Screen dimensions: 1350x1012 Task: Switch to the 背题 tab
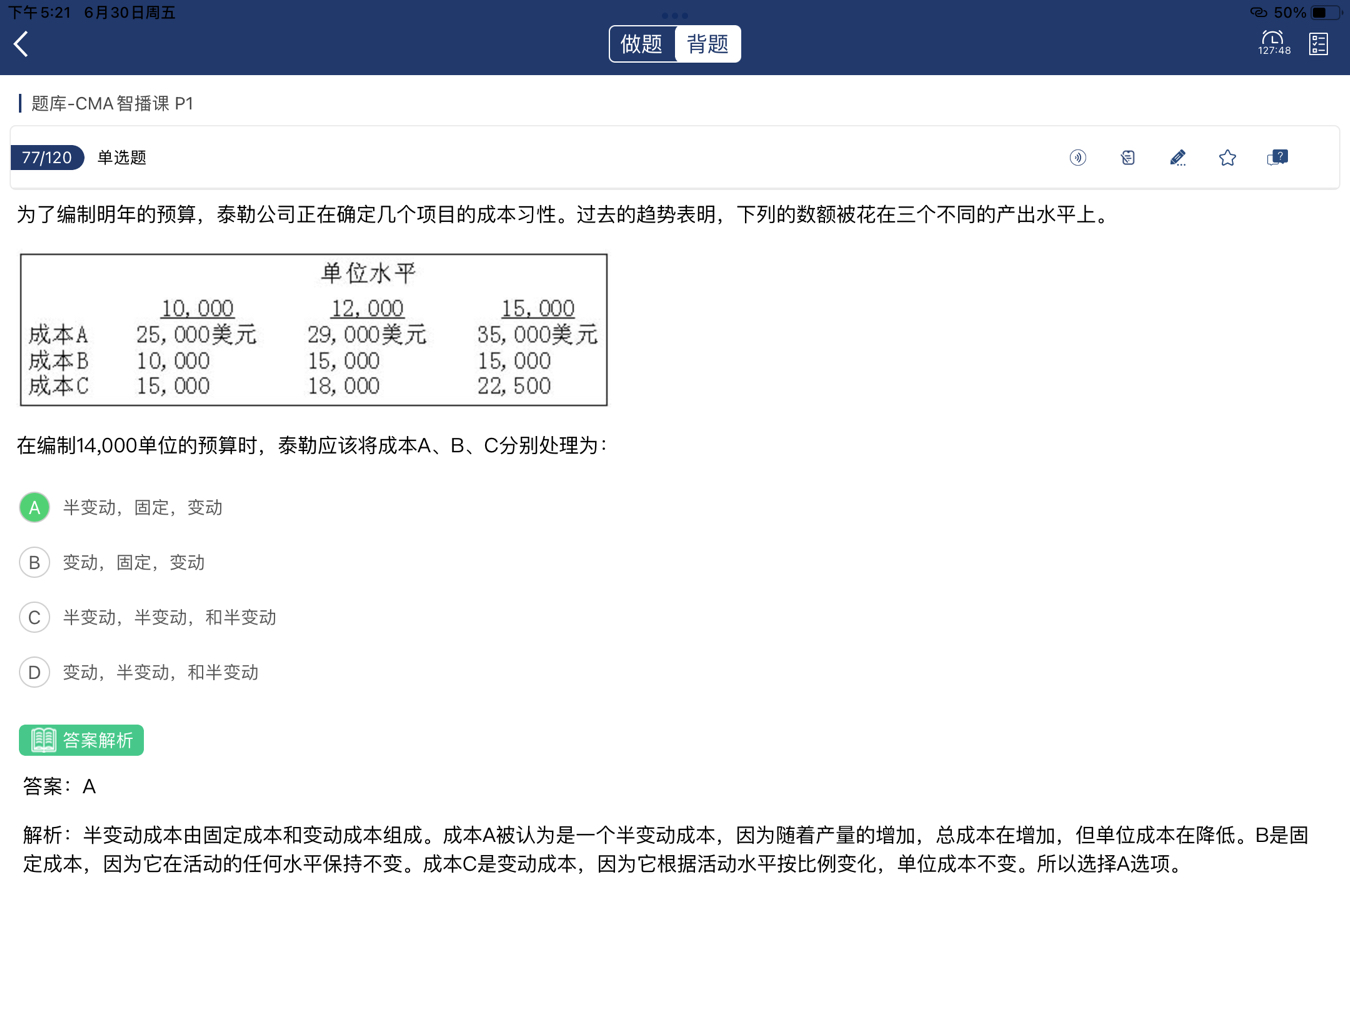[x=708, y=44]
